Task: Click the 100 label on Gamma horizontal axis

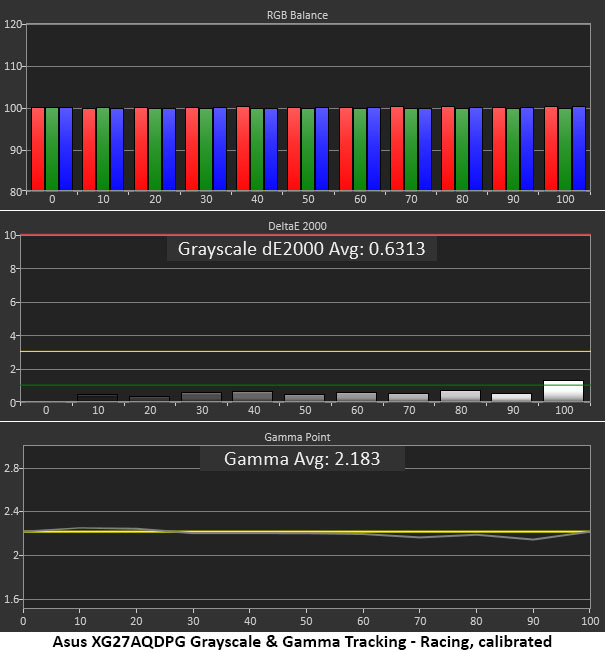Action: (590, 621)
